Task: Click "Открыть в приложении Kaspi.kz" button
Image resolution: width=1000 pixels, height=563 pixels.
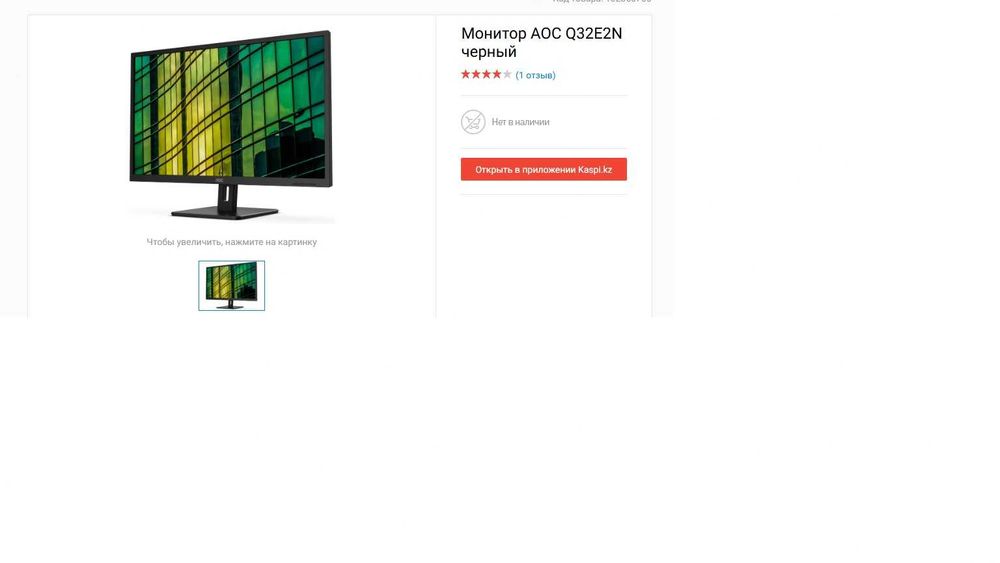Action: (x=543, y=170)
